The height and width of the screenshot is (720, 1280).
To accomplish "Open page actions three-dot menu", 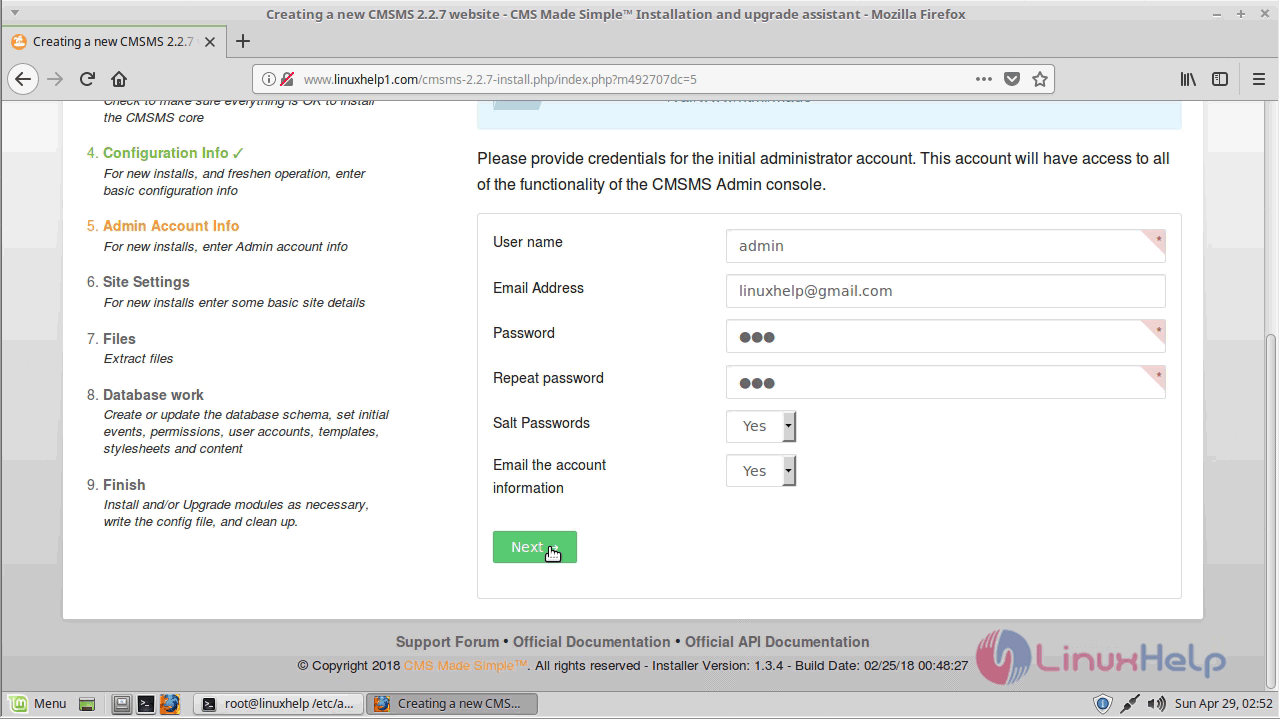I will [984, 79].
